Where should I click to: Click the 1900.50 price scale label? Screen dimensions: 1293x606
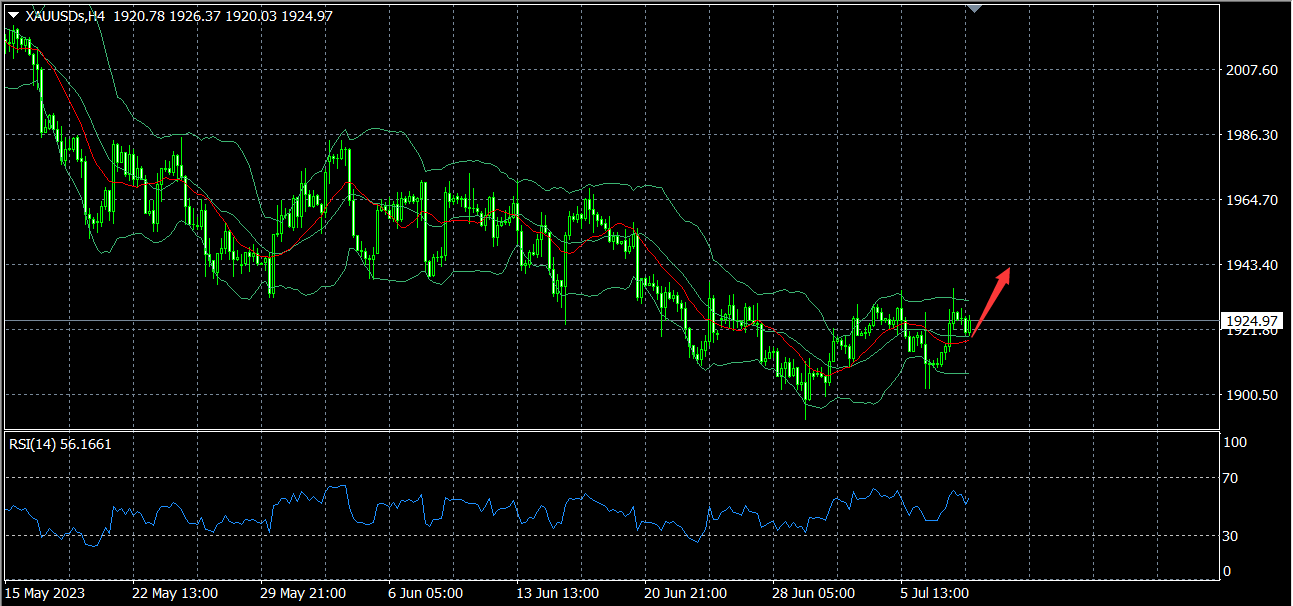[1252, 395]
